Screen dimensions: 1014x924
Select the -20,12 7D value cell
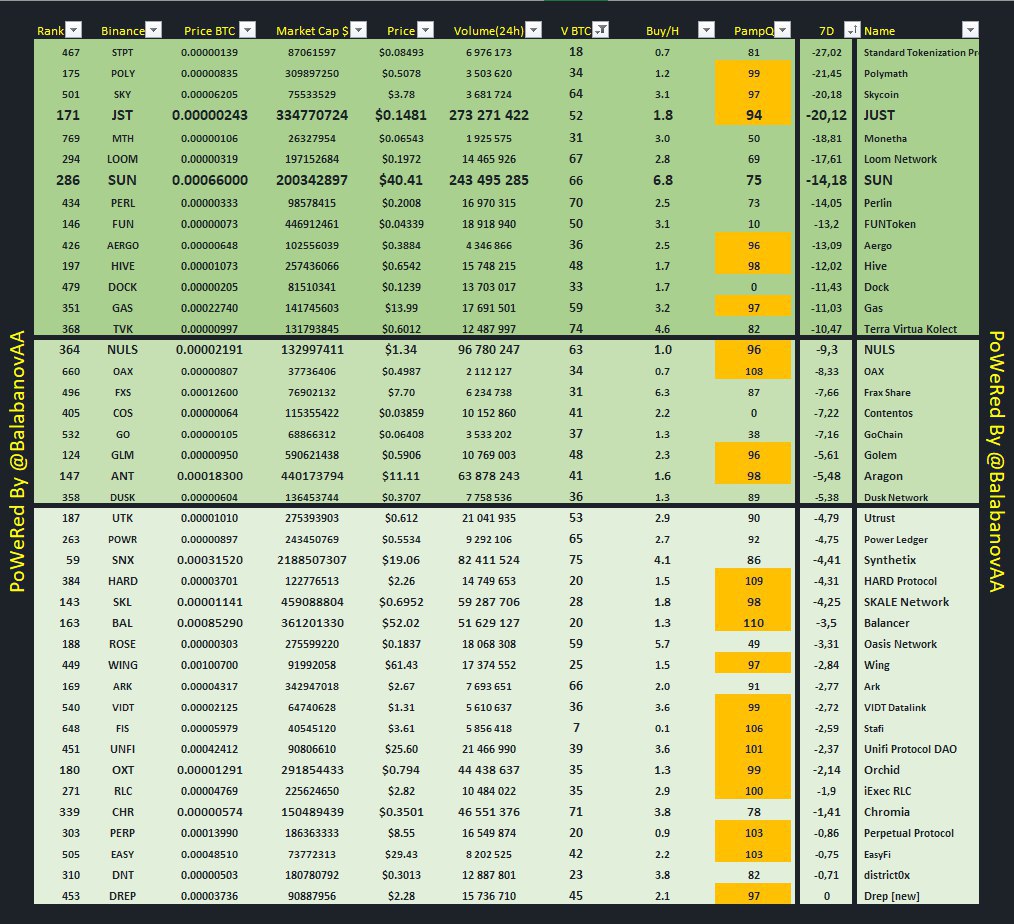pos(826,115)
